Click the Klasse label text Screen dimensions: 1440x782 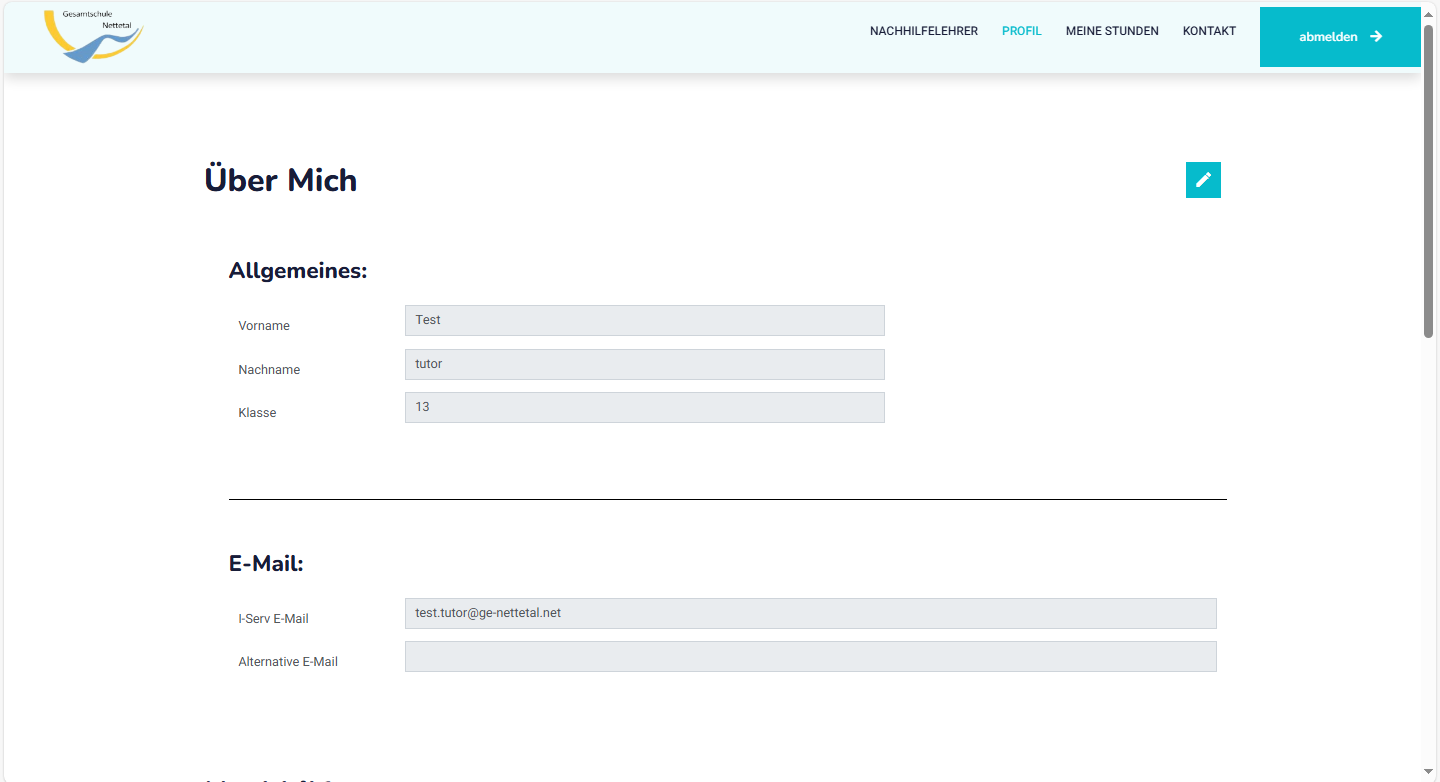[x=257, y=413]
